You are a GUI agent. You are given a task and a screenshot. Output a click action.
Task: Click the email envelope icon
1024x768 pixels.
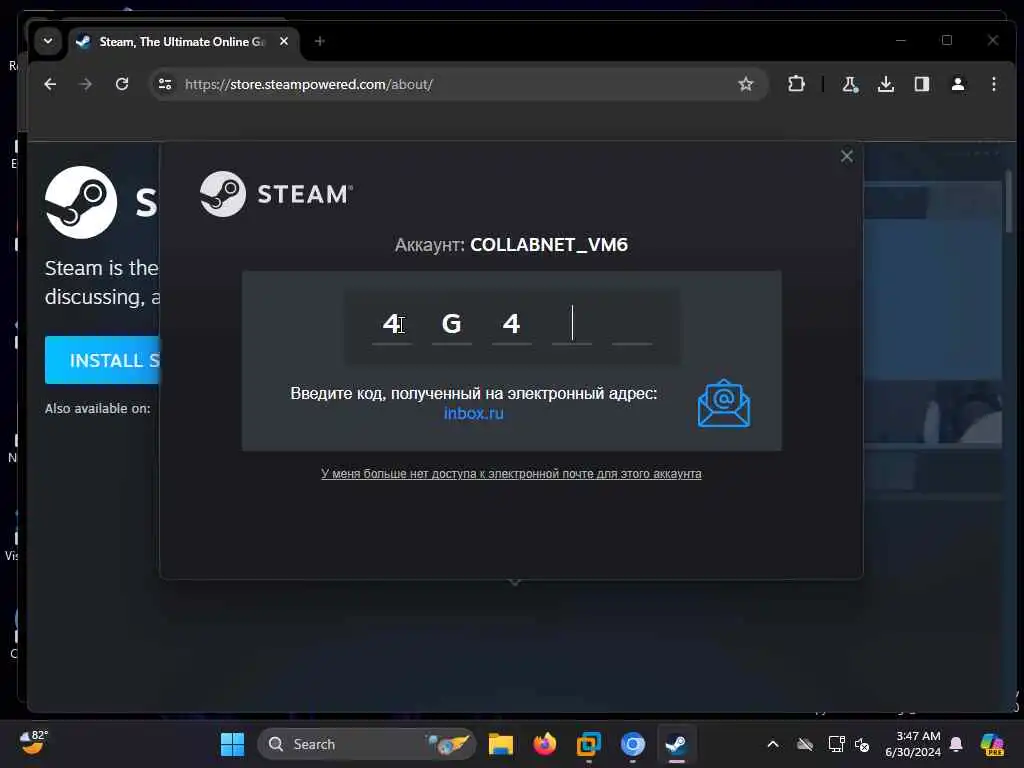point(724,404)
